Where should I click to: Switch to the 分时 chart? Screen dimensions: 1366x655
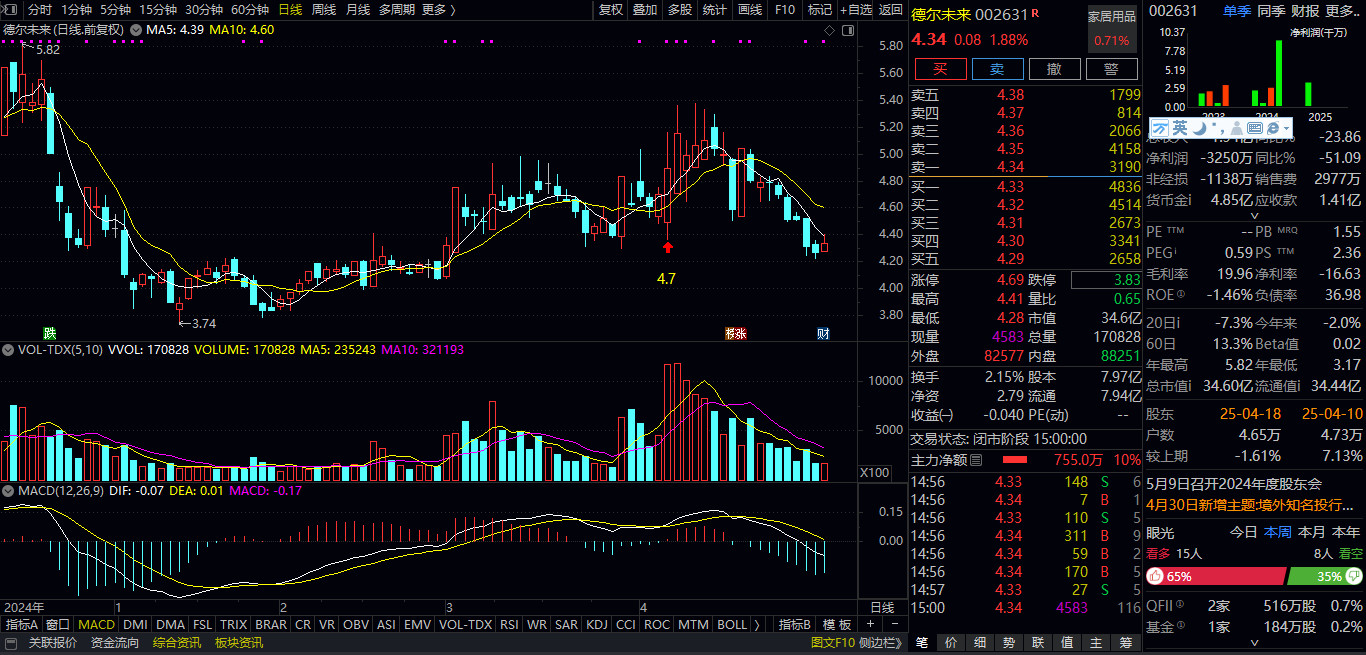pyautogui.click(x=39, y=10)
